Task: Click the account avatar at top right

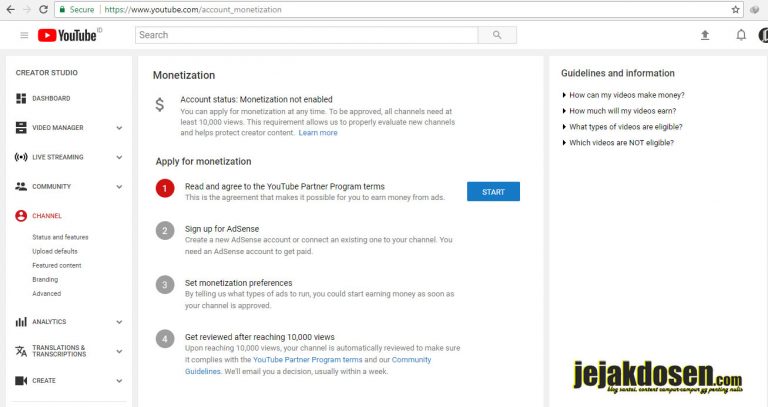Action: click(763, 35)
